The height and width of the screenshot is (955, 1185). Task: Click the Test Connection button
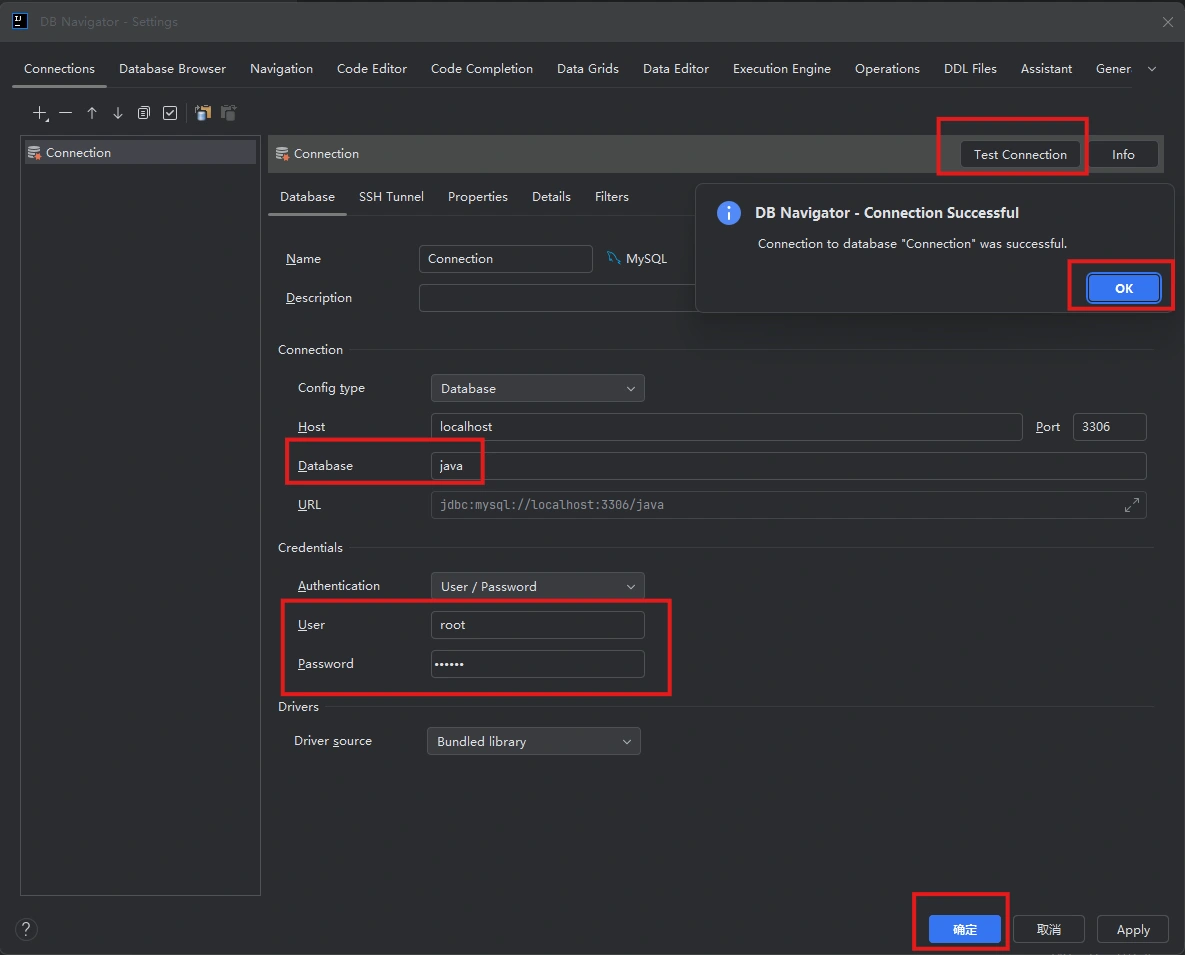pyautogui.click(x=1019, y=154)
